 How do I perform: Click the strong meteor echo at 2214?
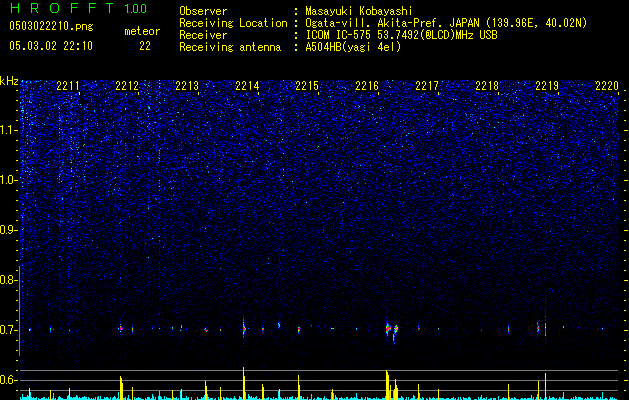pos(243,328)
